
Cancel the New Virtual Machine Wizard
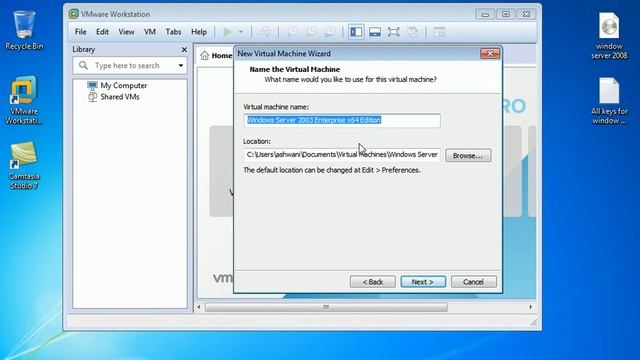coord(473,282)
